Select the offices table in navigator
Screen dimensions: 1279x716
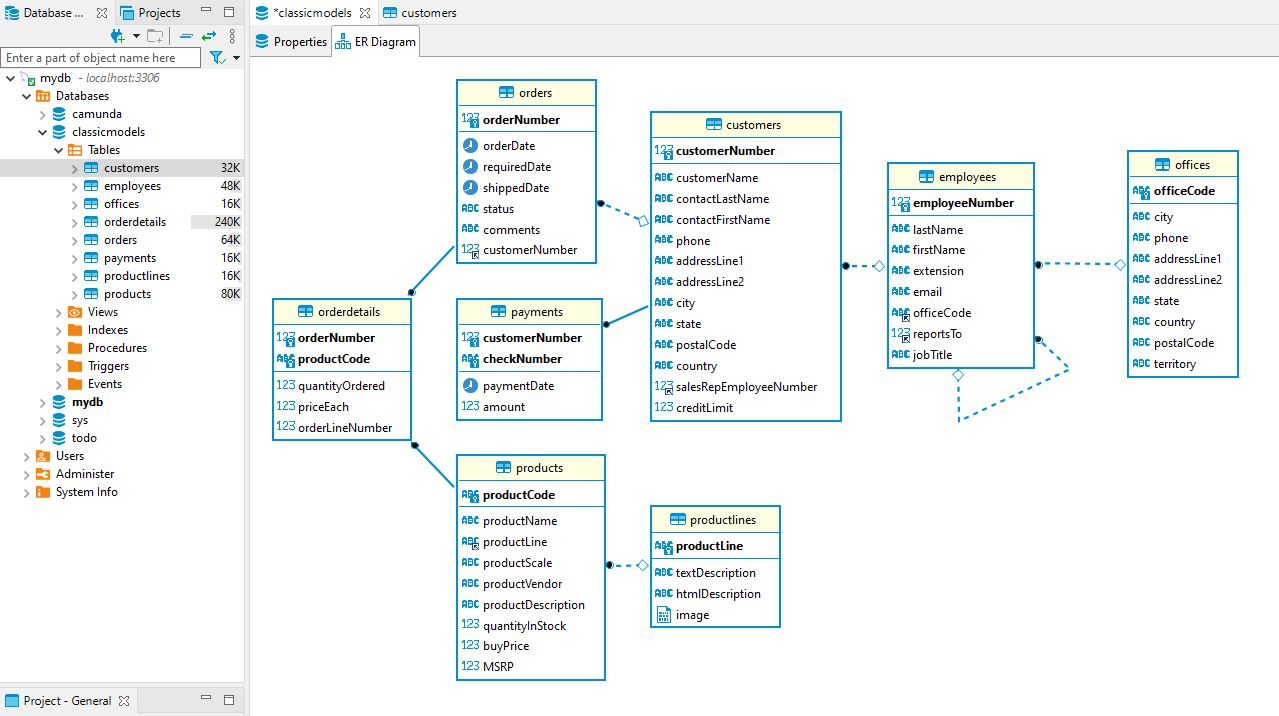(x=122, y=204)
